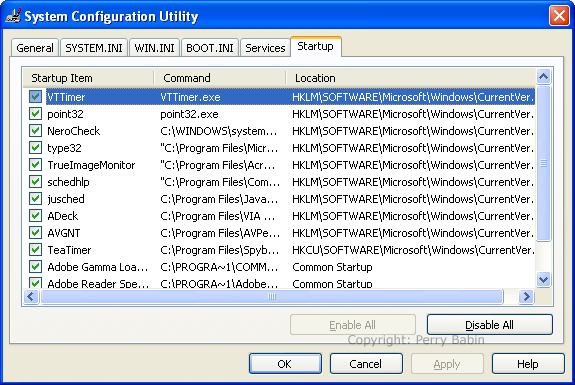Select the TeaTimer row name
Image resolution: width=575 pixels, height=385 pixels.
pos(69,250)
